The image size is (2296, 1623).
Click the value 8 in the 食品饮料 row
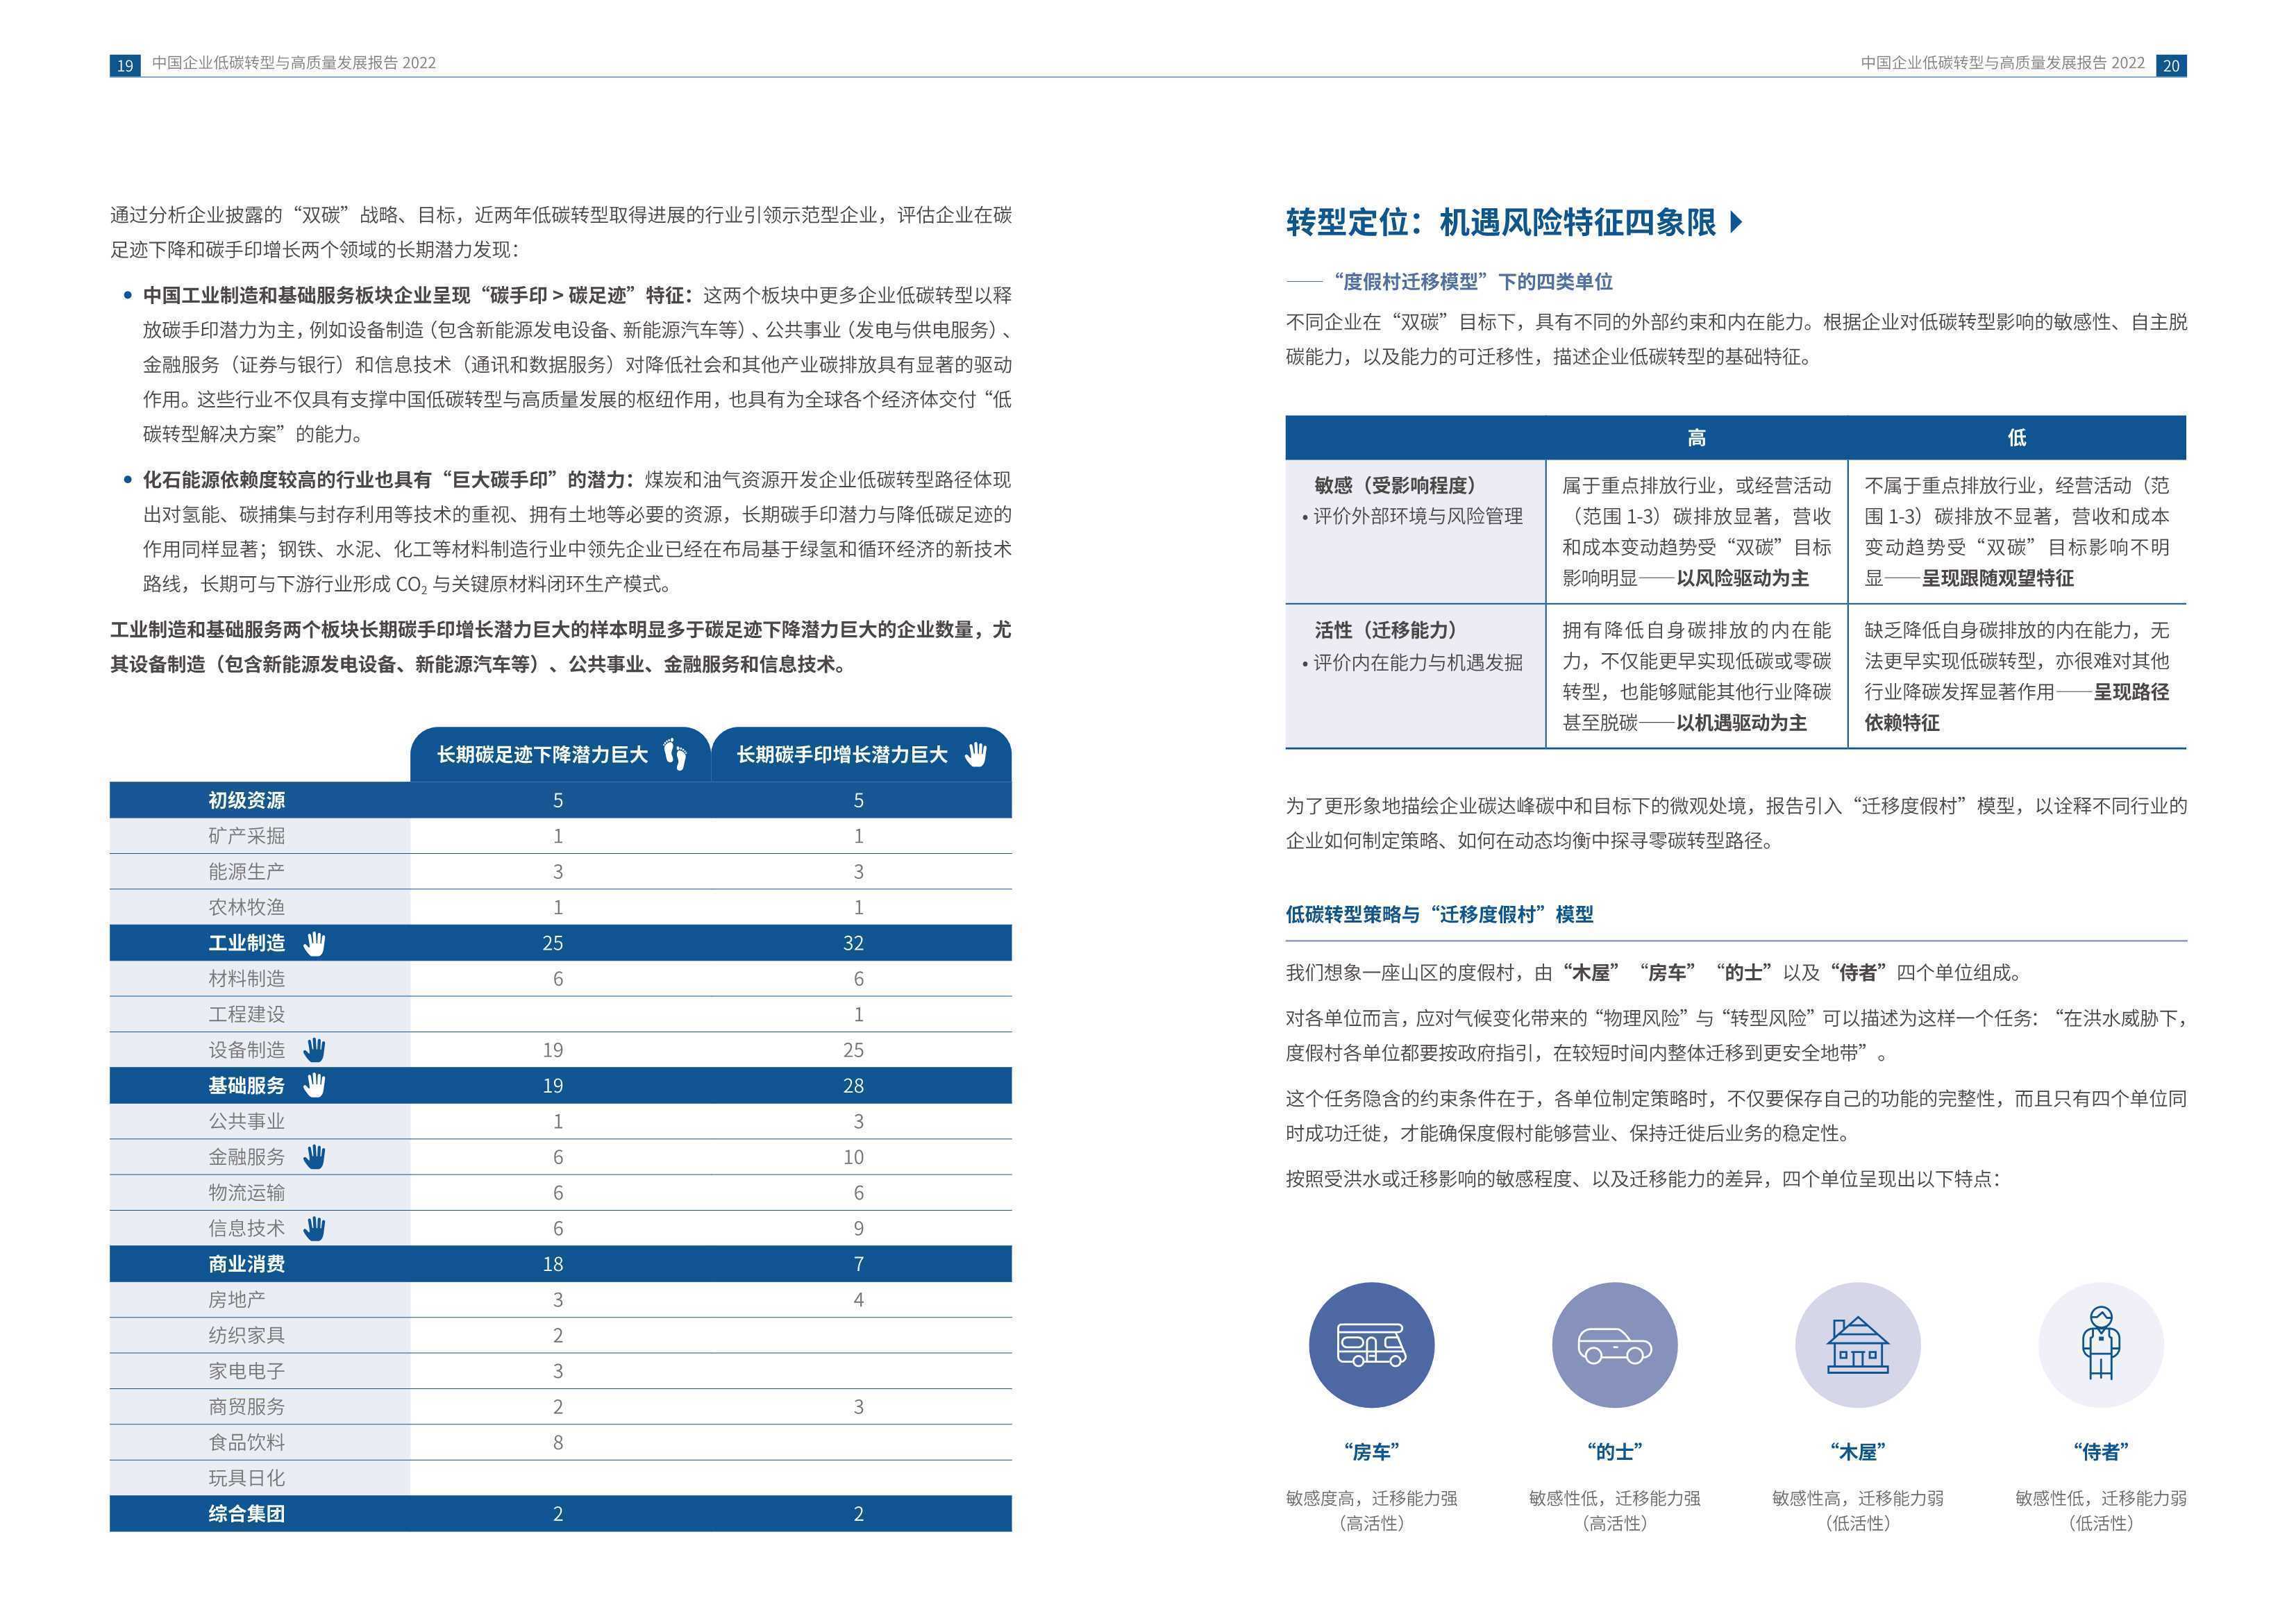(x=558, y=1442)
